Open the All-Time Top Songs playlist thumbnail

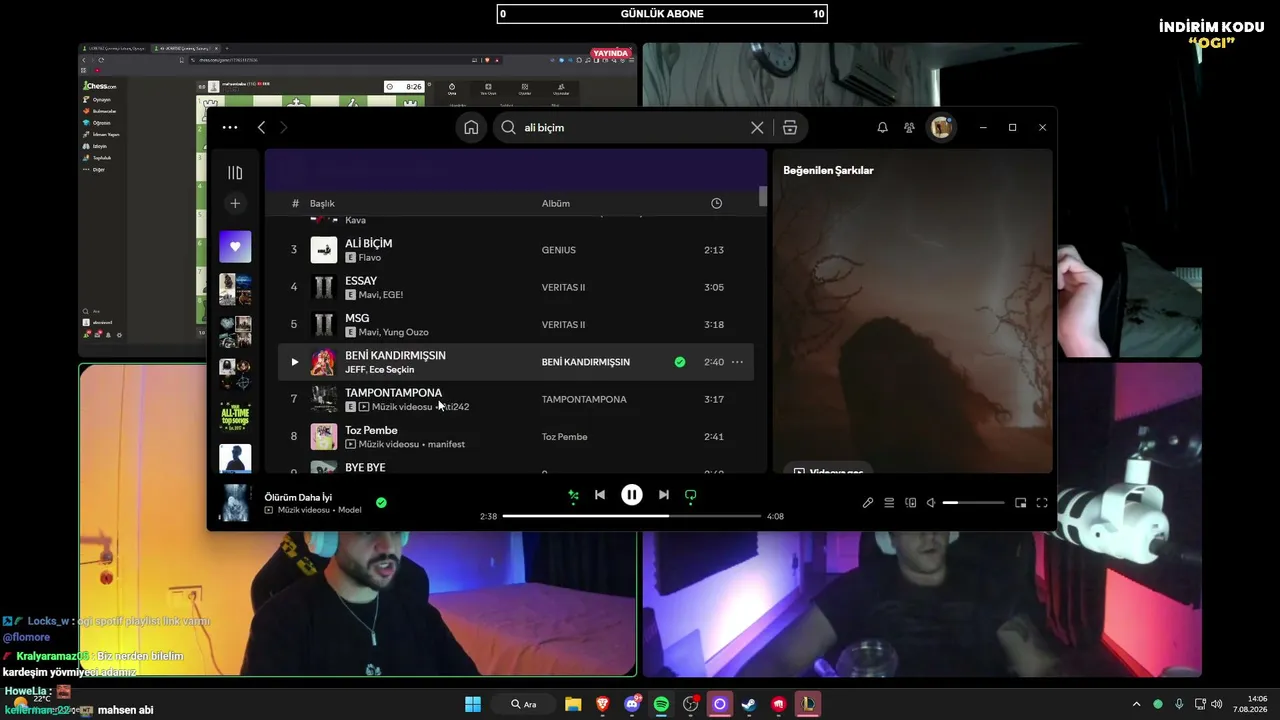235,416
